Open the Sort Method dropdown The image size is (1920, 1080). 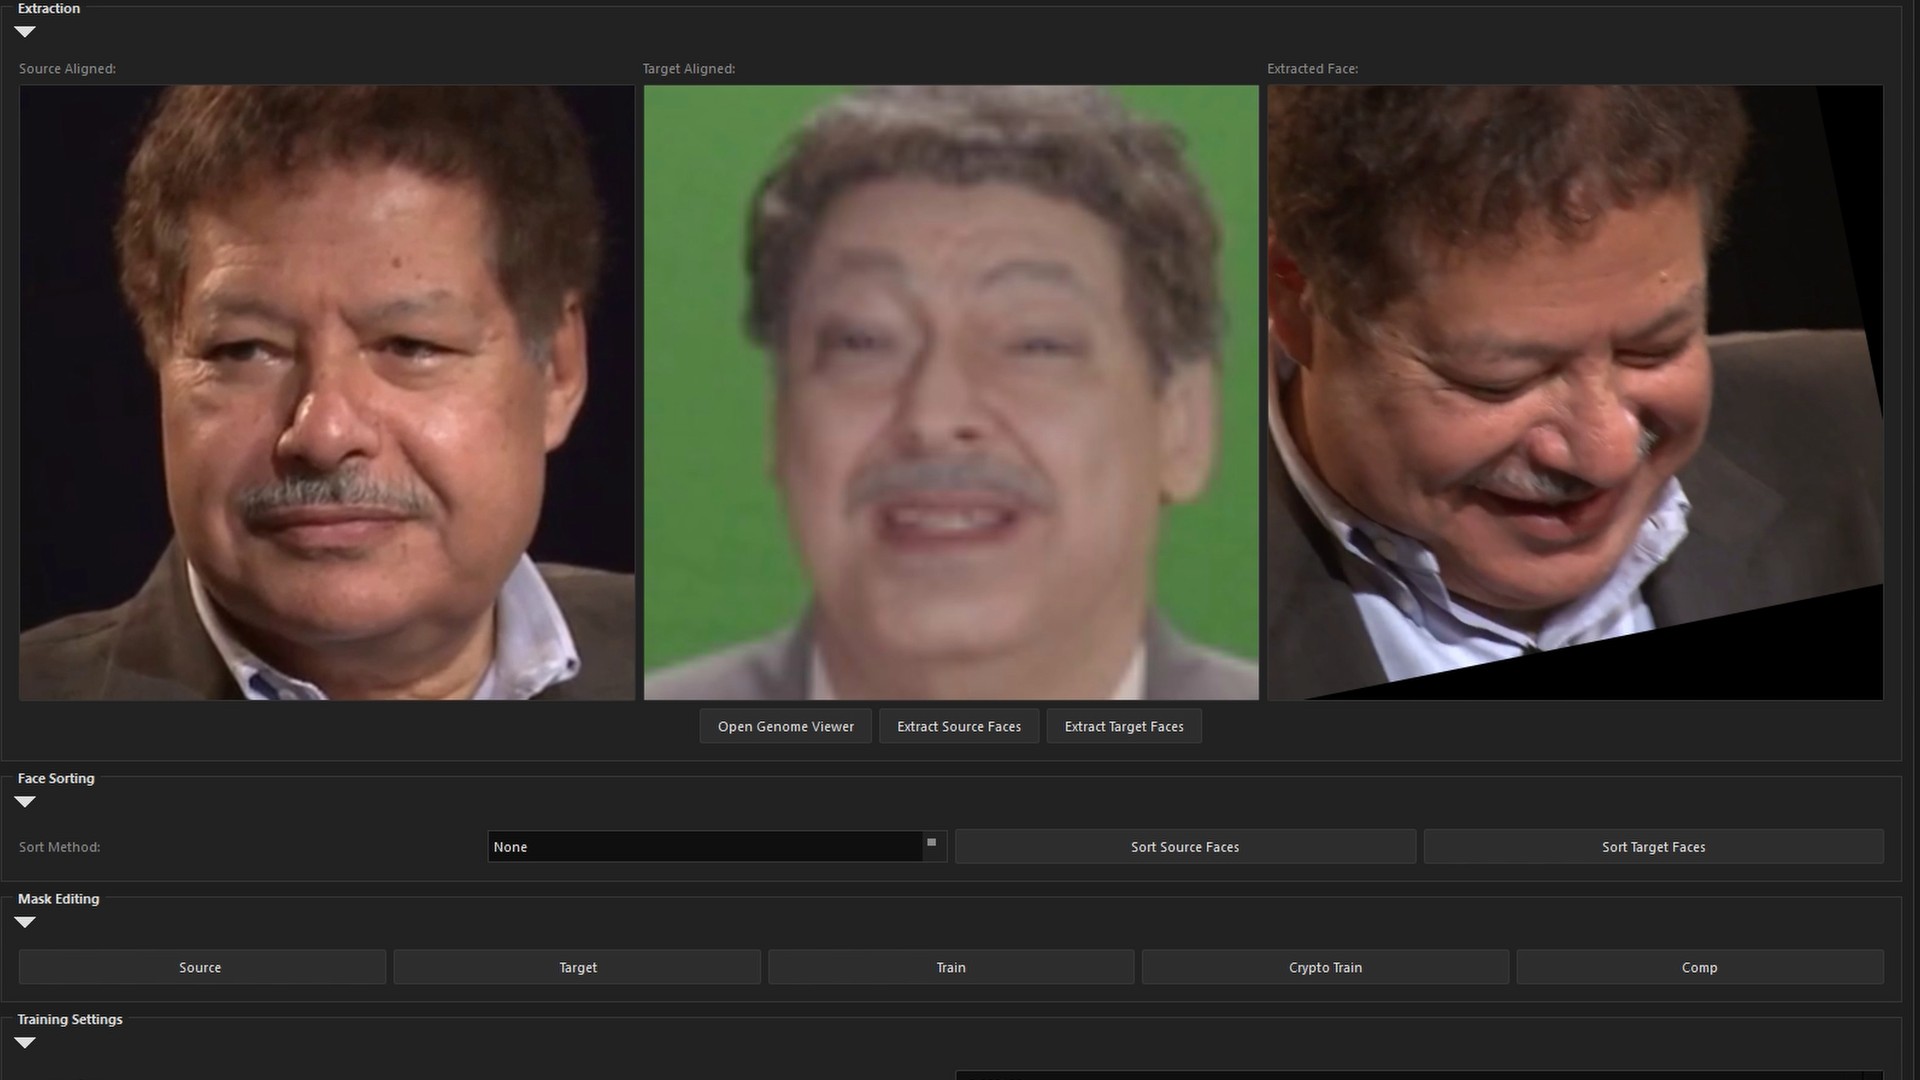click(x=704, y=847)
